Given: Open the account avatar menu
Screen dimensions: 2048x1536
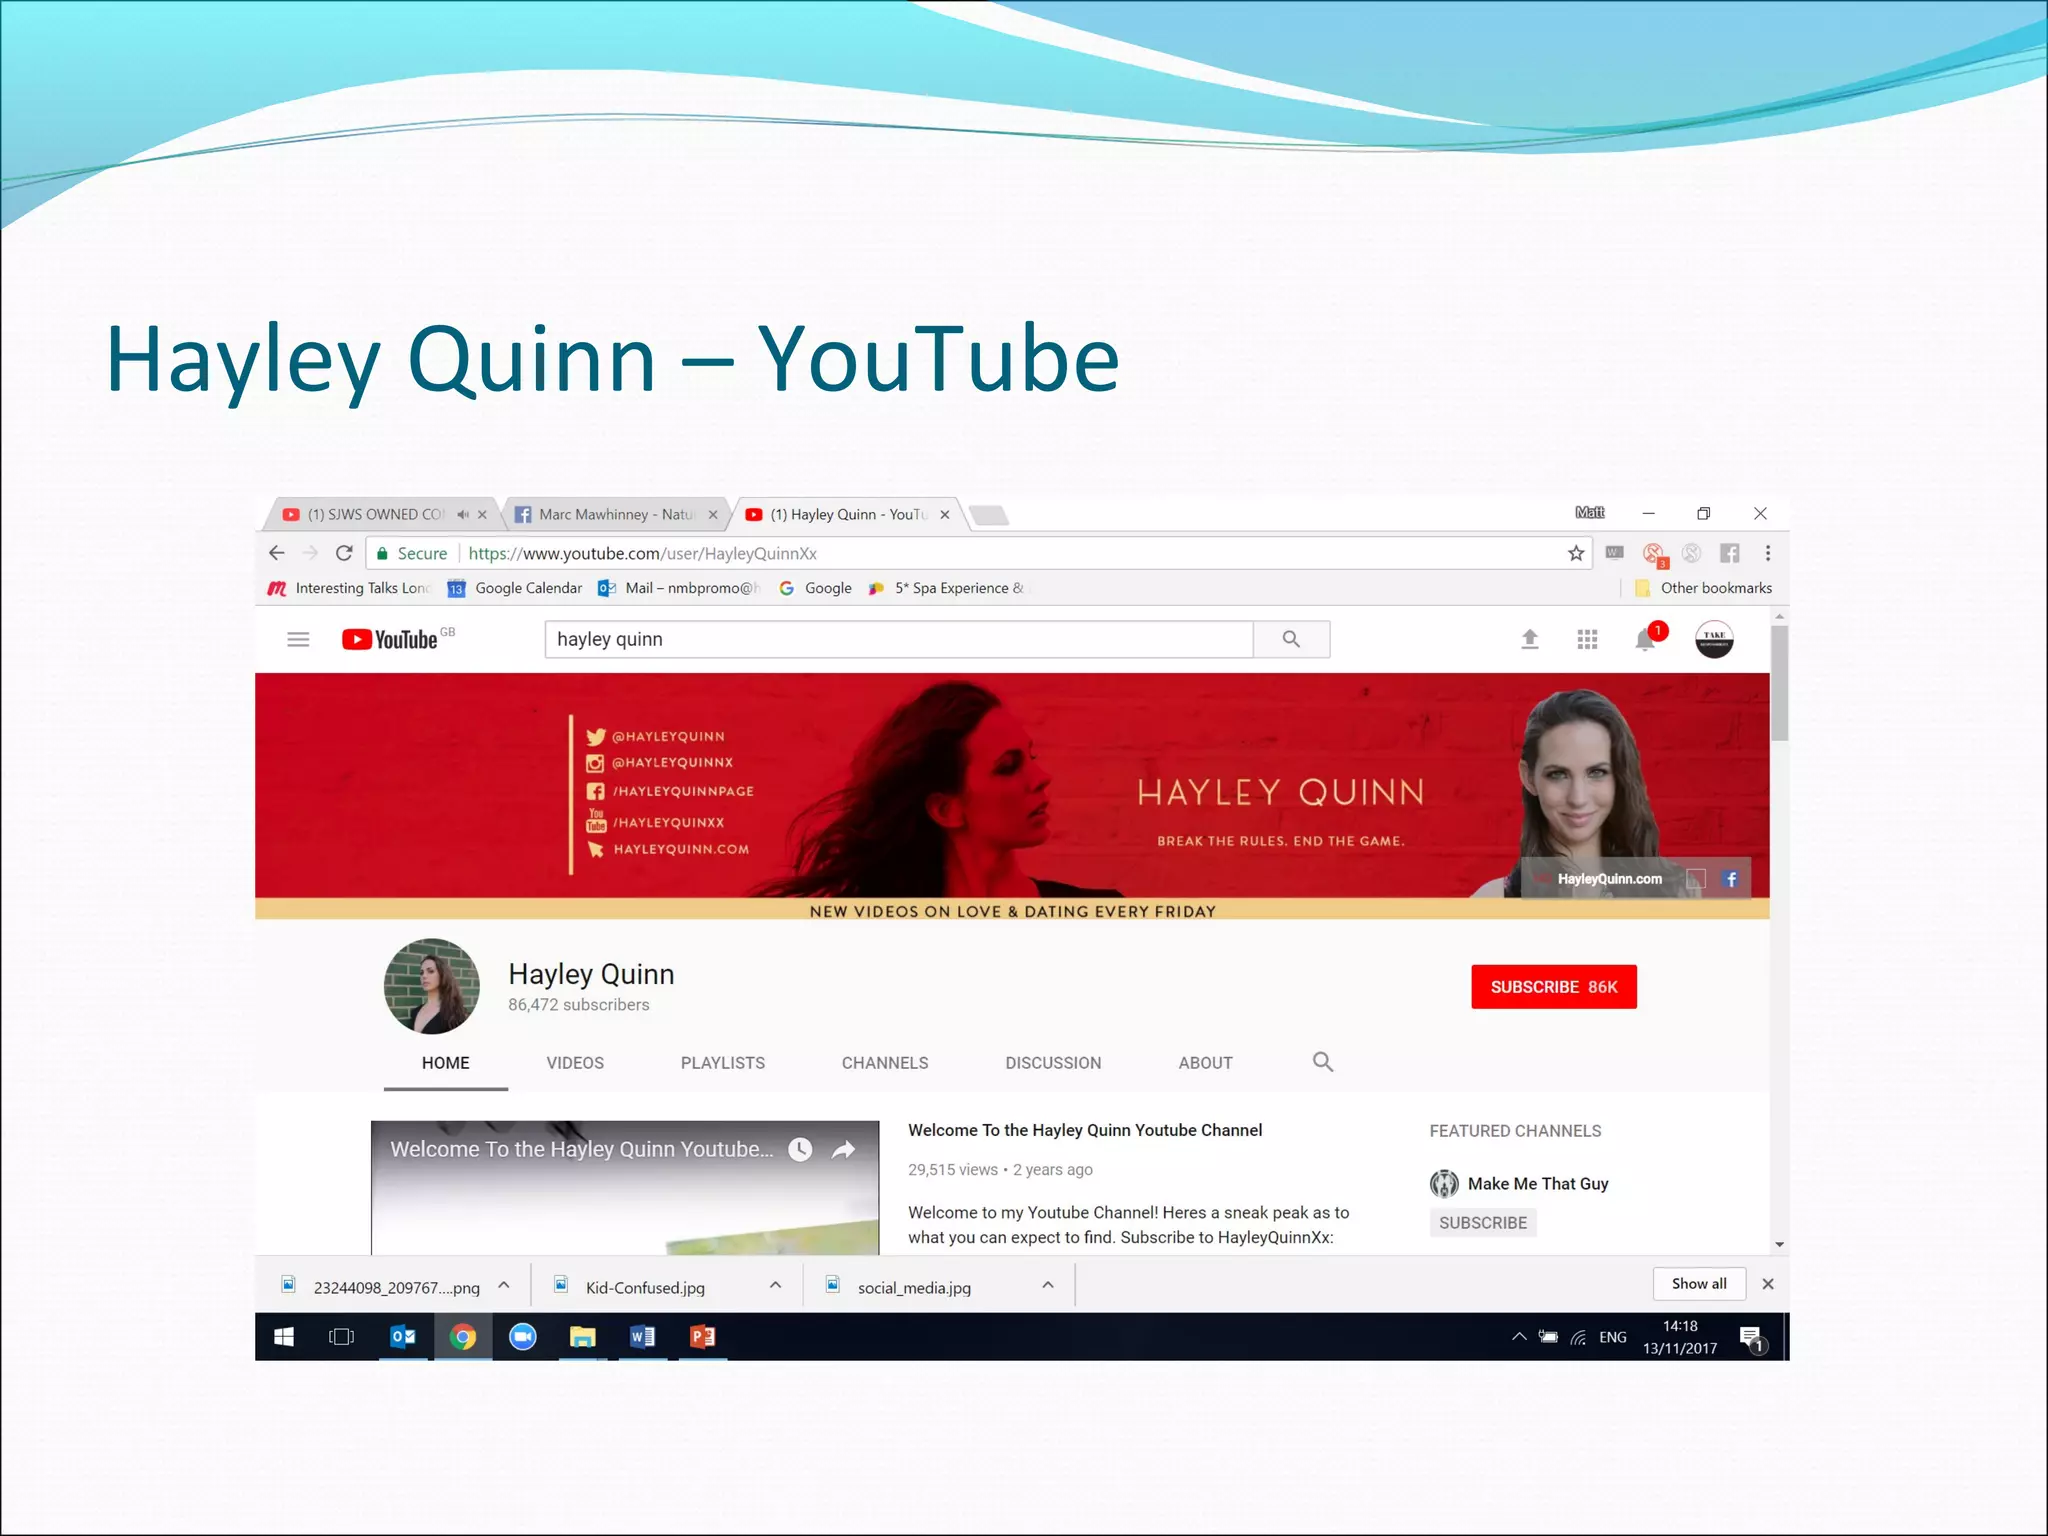Looking at the screenshot, I should pyautogui.click(x=1714, y=639).
